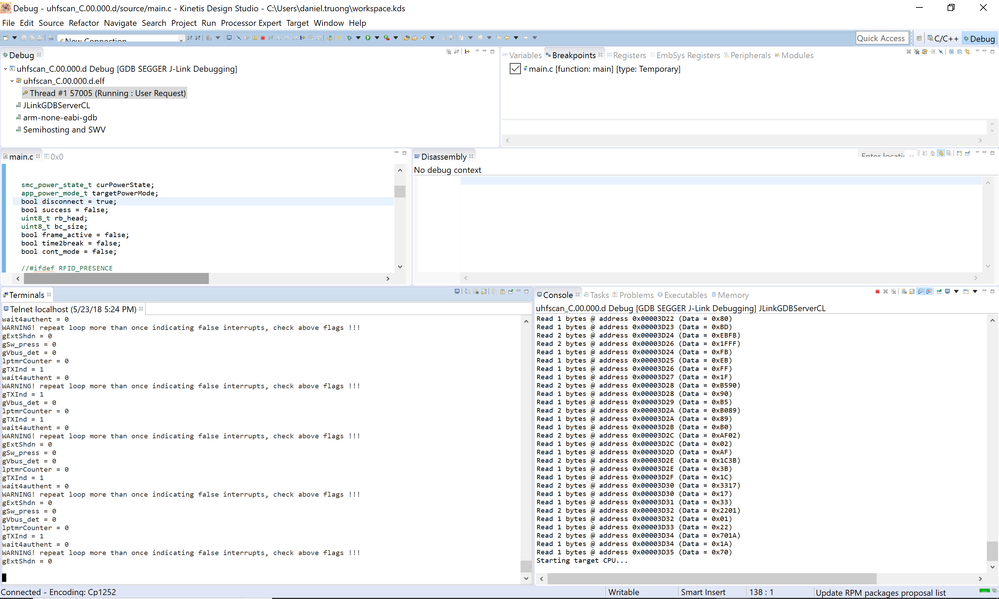Screen dimensions: 999x599
Task: Open New Console View dropdown arrow
Action: click(x=975, y=291)
